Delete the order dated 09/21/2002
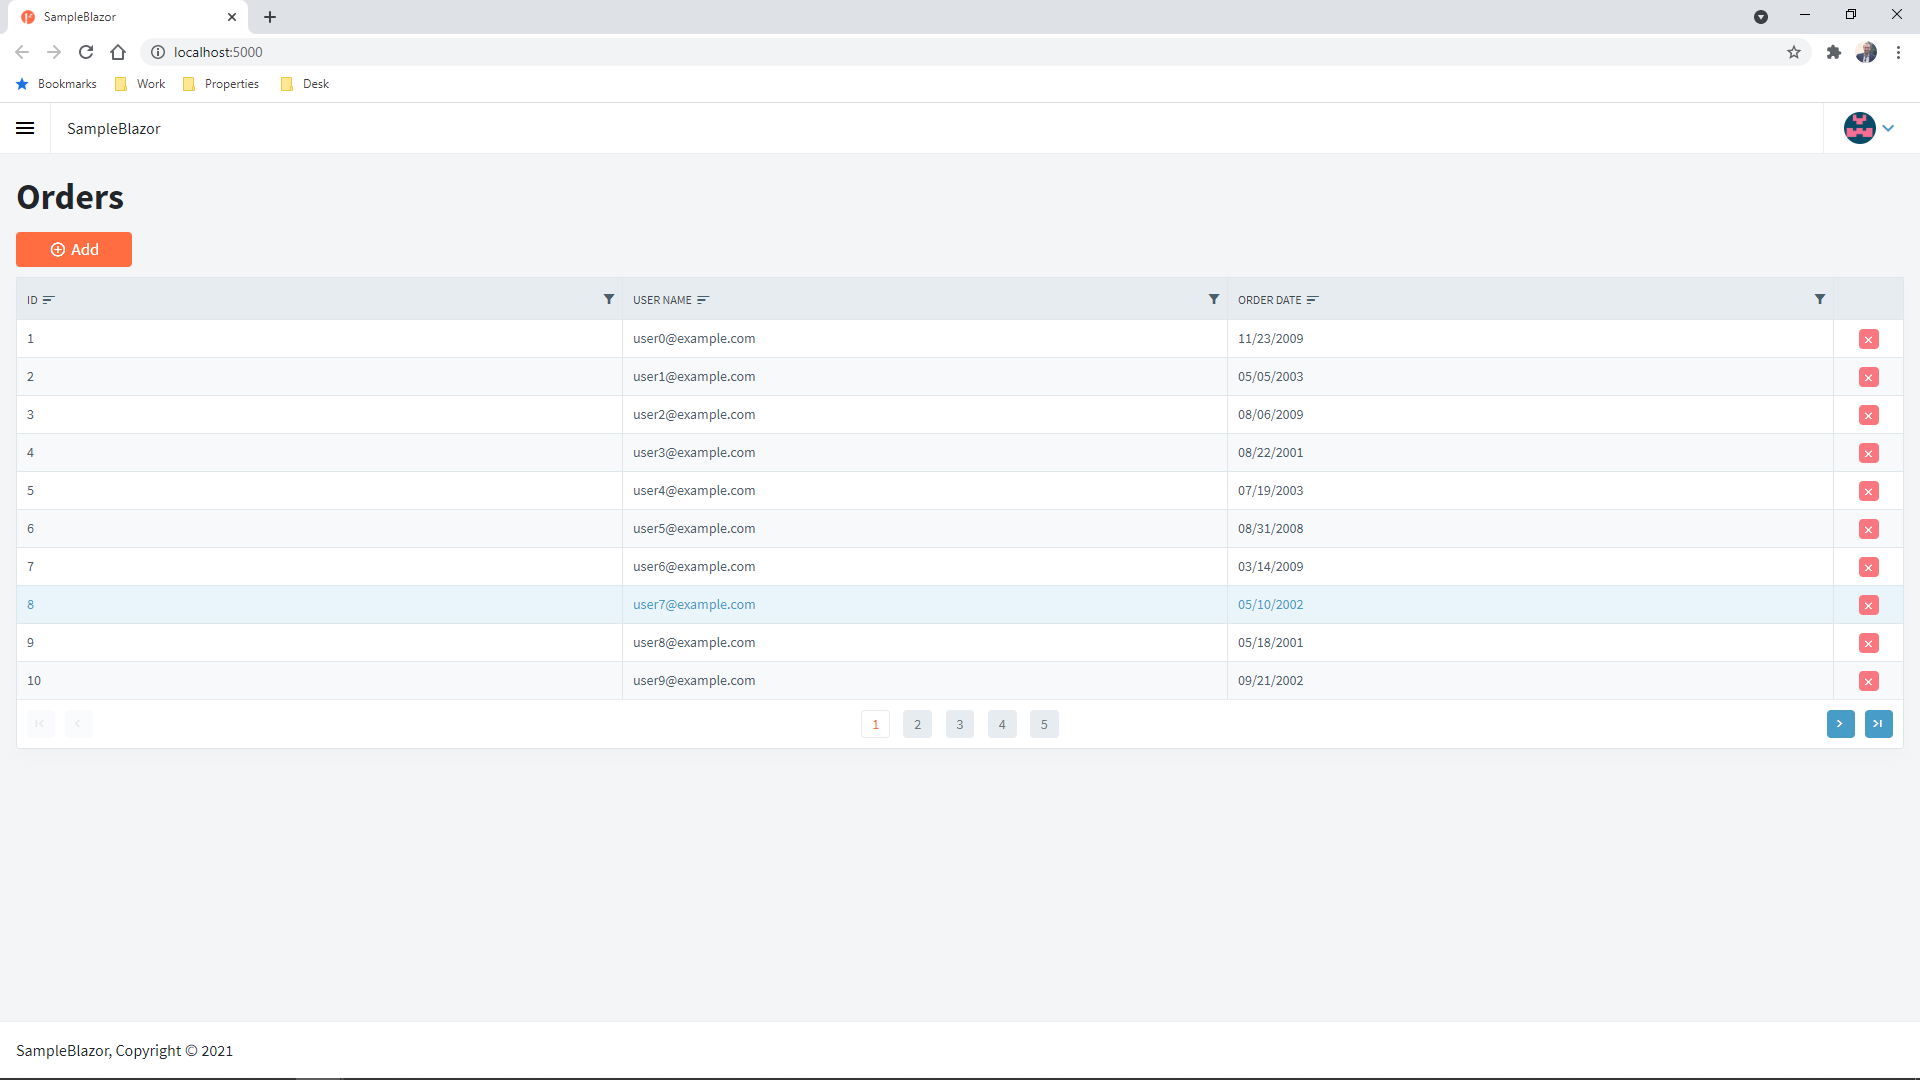This screenshot has height=1080, width=1920. tap(1868, 681)
